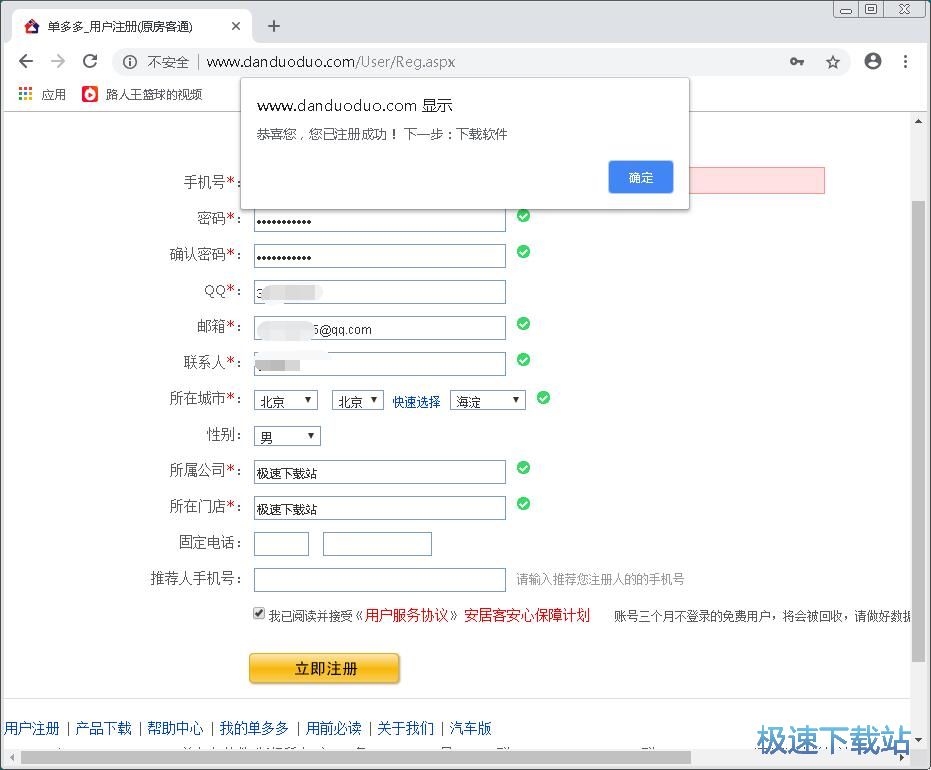The width and height of the screenshot is (931, 770).
Task: Click the browser forward arrow
Action: click(x=58, y=61)
